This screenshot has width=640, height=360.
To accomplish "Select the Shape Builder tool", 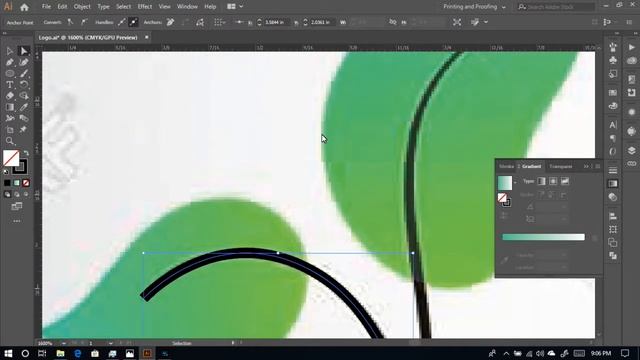I will tap(24, 96).
